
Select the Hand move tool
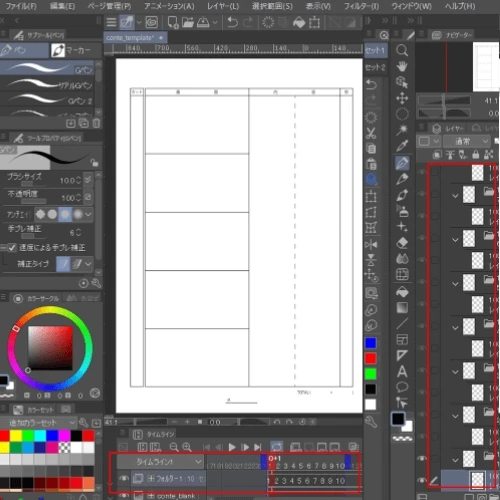tap(402, 67)
